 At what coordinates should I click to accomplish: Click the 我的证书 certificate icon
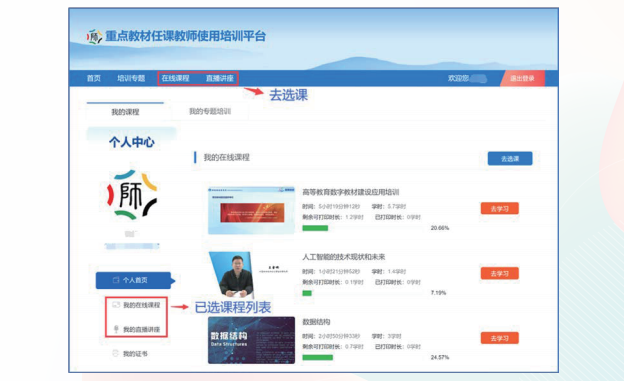click(115, 353)
